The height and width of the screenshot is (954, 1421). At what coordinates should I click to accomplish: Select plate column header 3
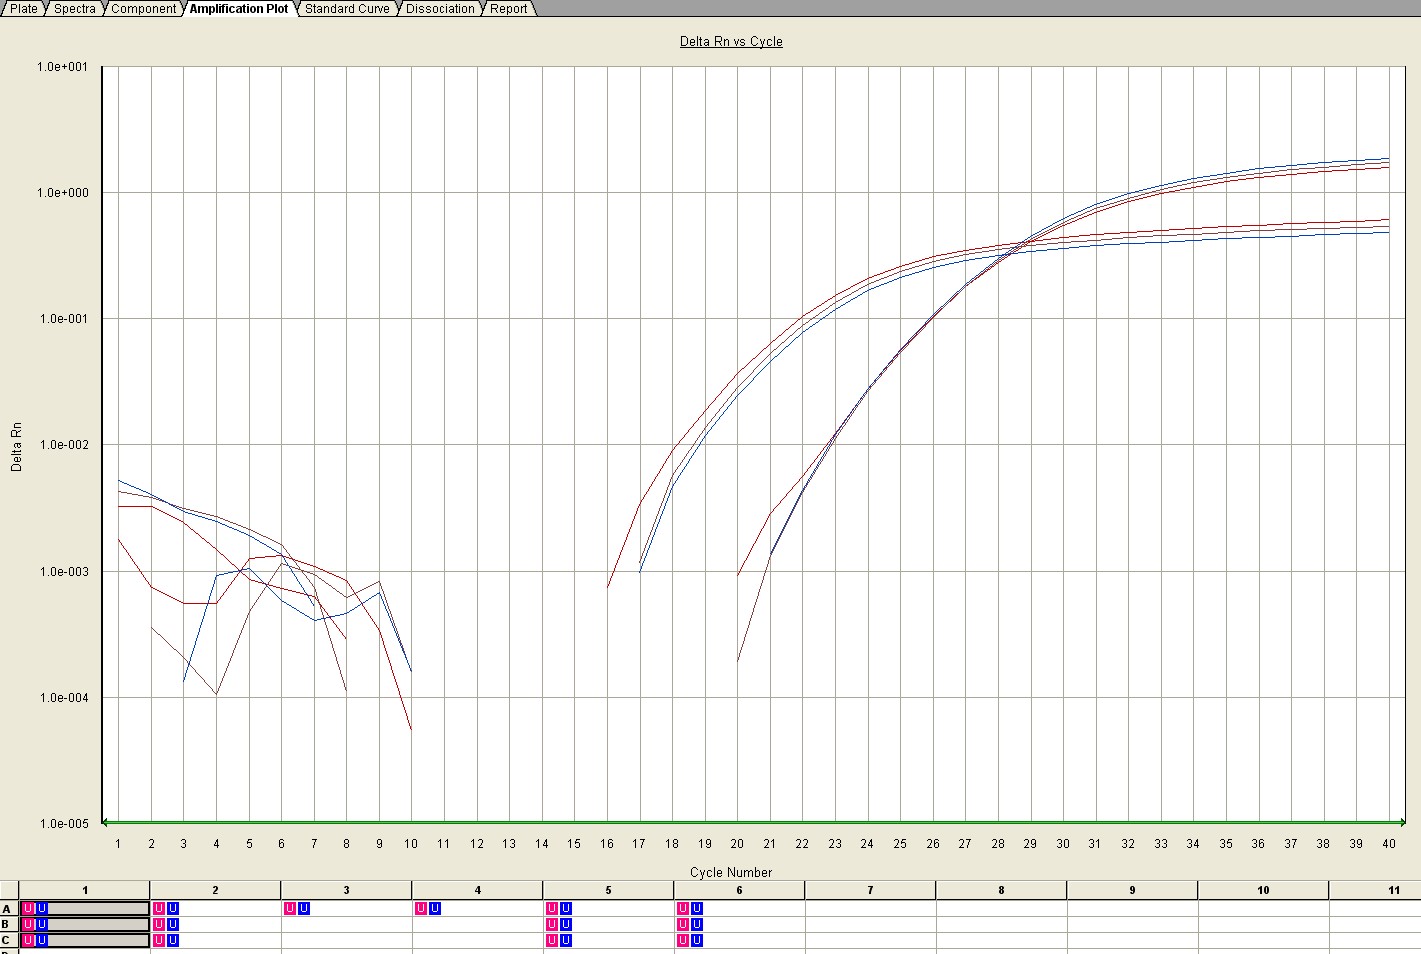coord(346,890)
